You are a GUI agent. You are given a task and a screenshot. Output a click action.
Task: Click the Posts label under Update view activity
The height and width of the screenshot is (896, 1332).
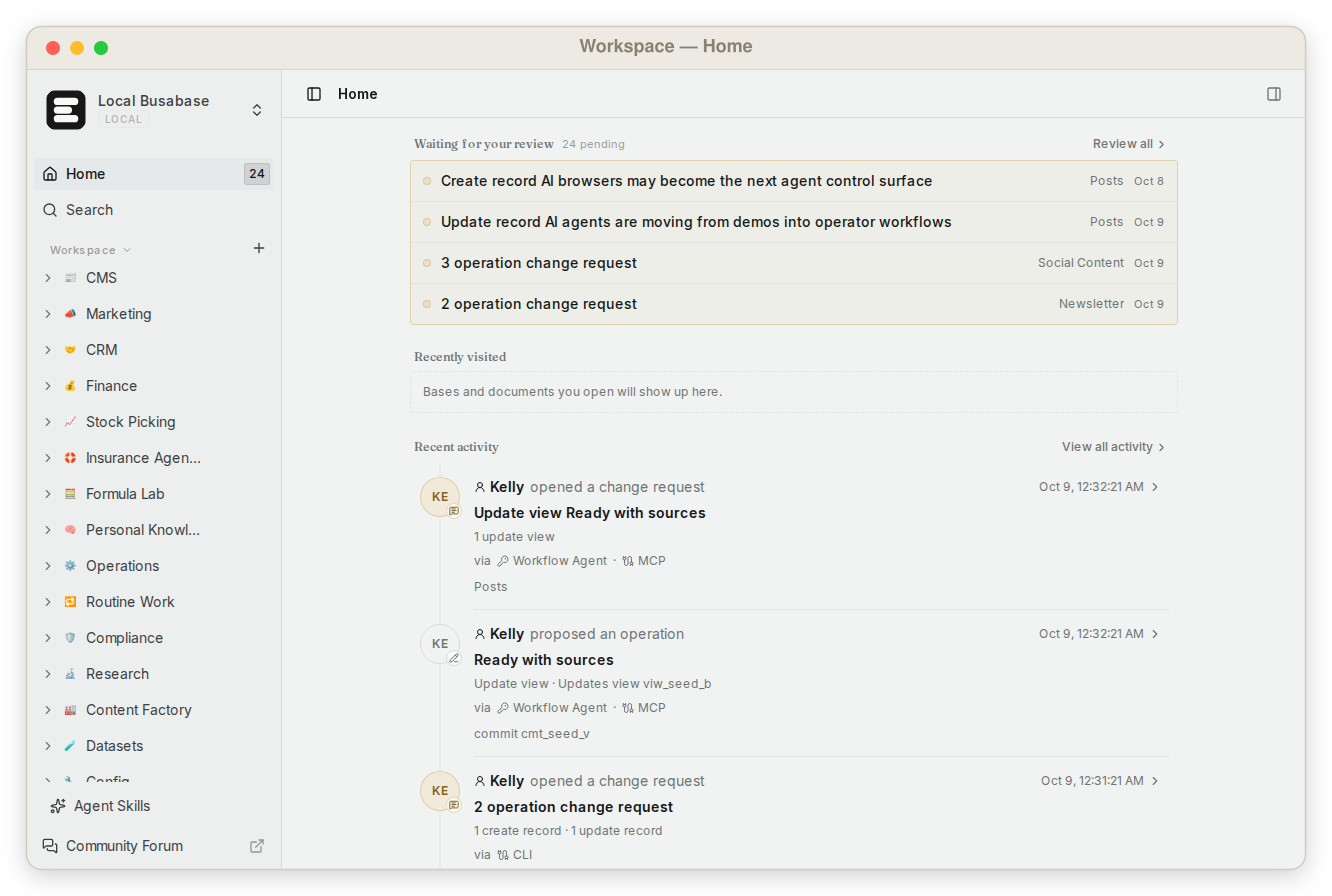click(x=491, y=587)
